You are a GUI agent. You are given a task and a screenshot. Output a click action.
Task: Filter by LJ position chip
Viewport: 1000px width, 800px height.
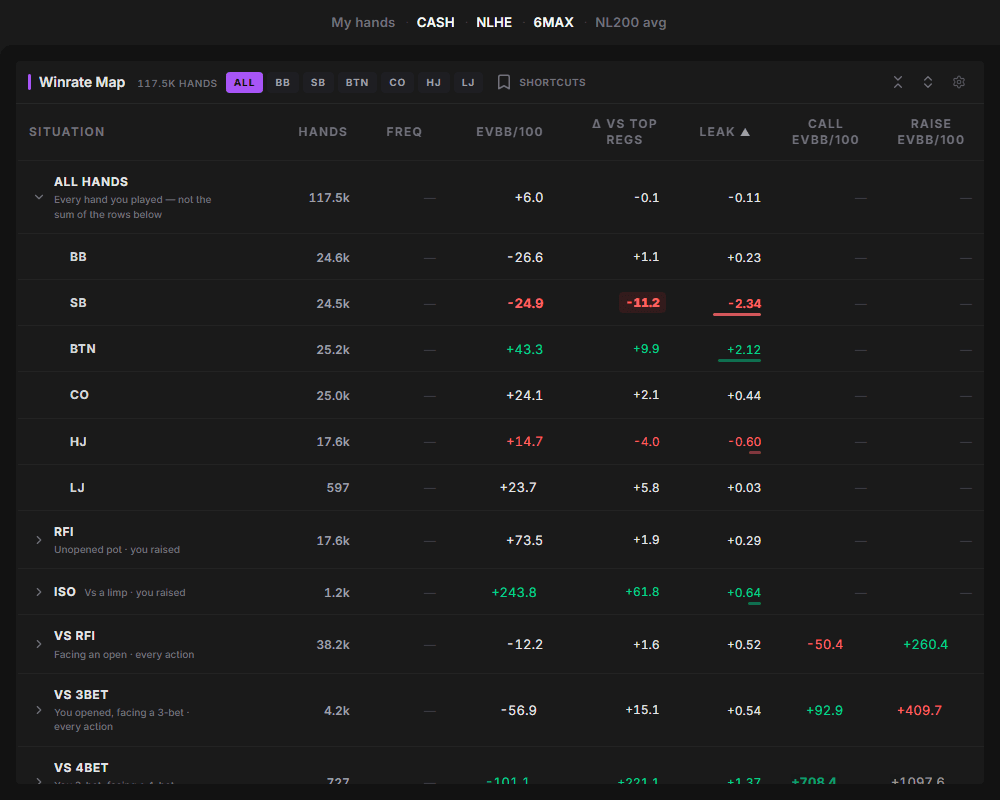pyautogui.click(x=468, y=82)
